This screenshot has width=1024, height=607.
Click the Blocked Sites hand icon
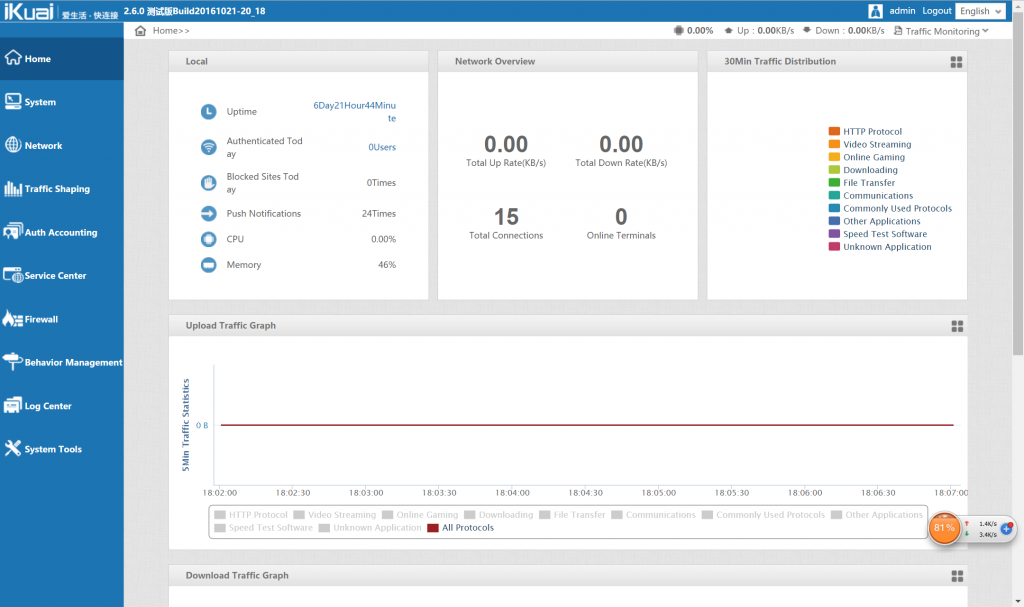(208, 183)
